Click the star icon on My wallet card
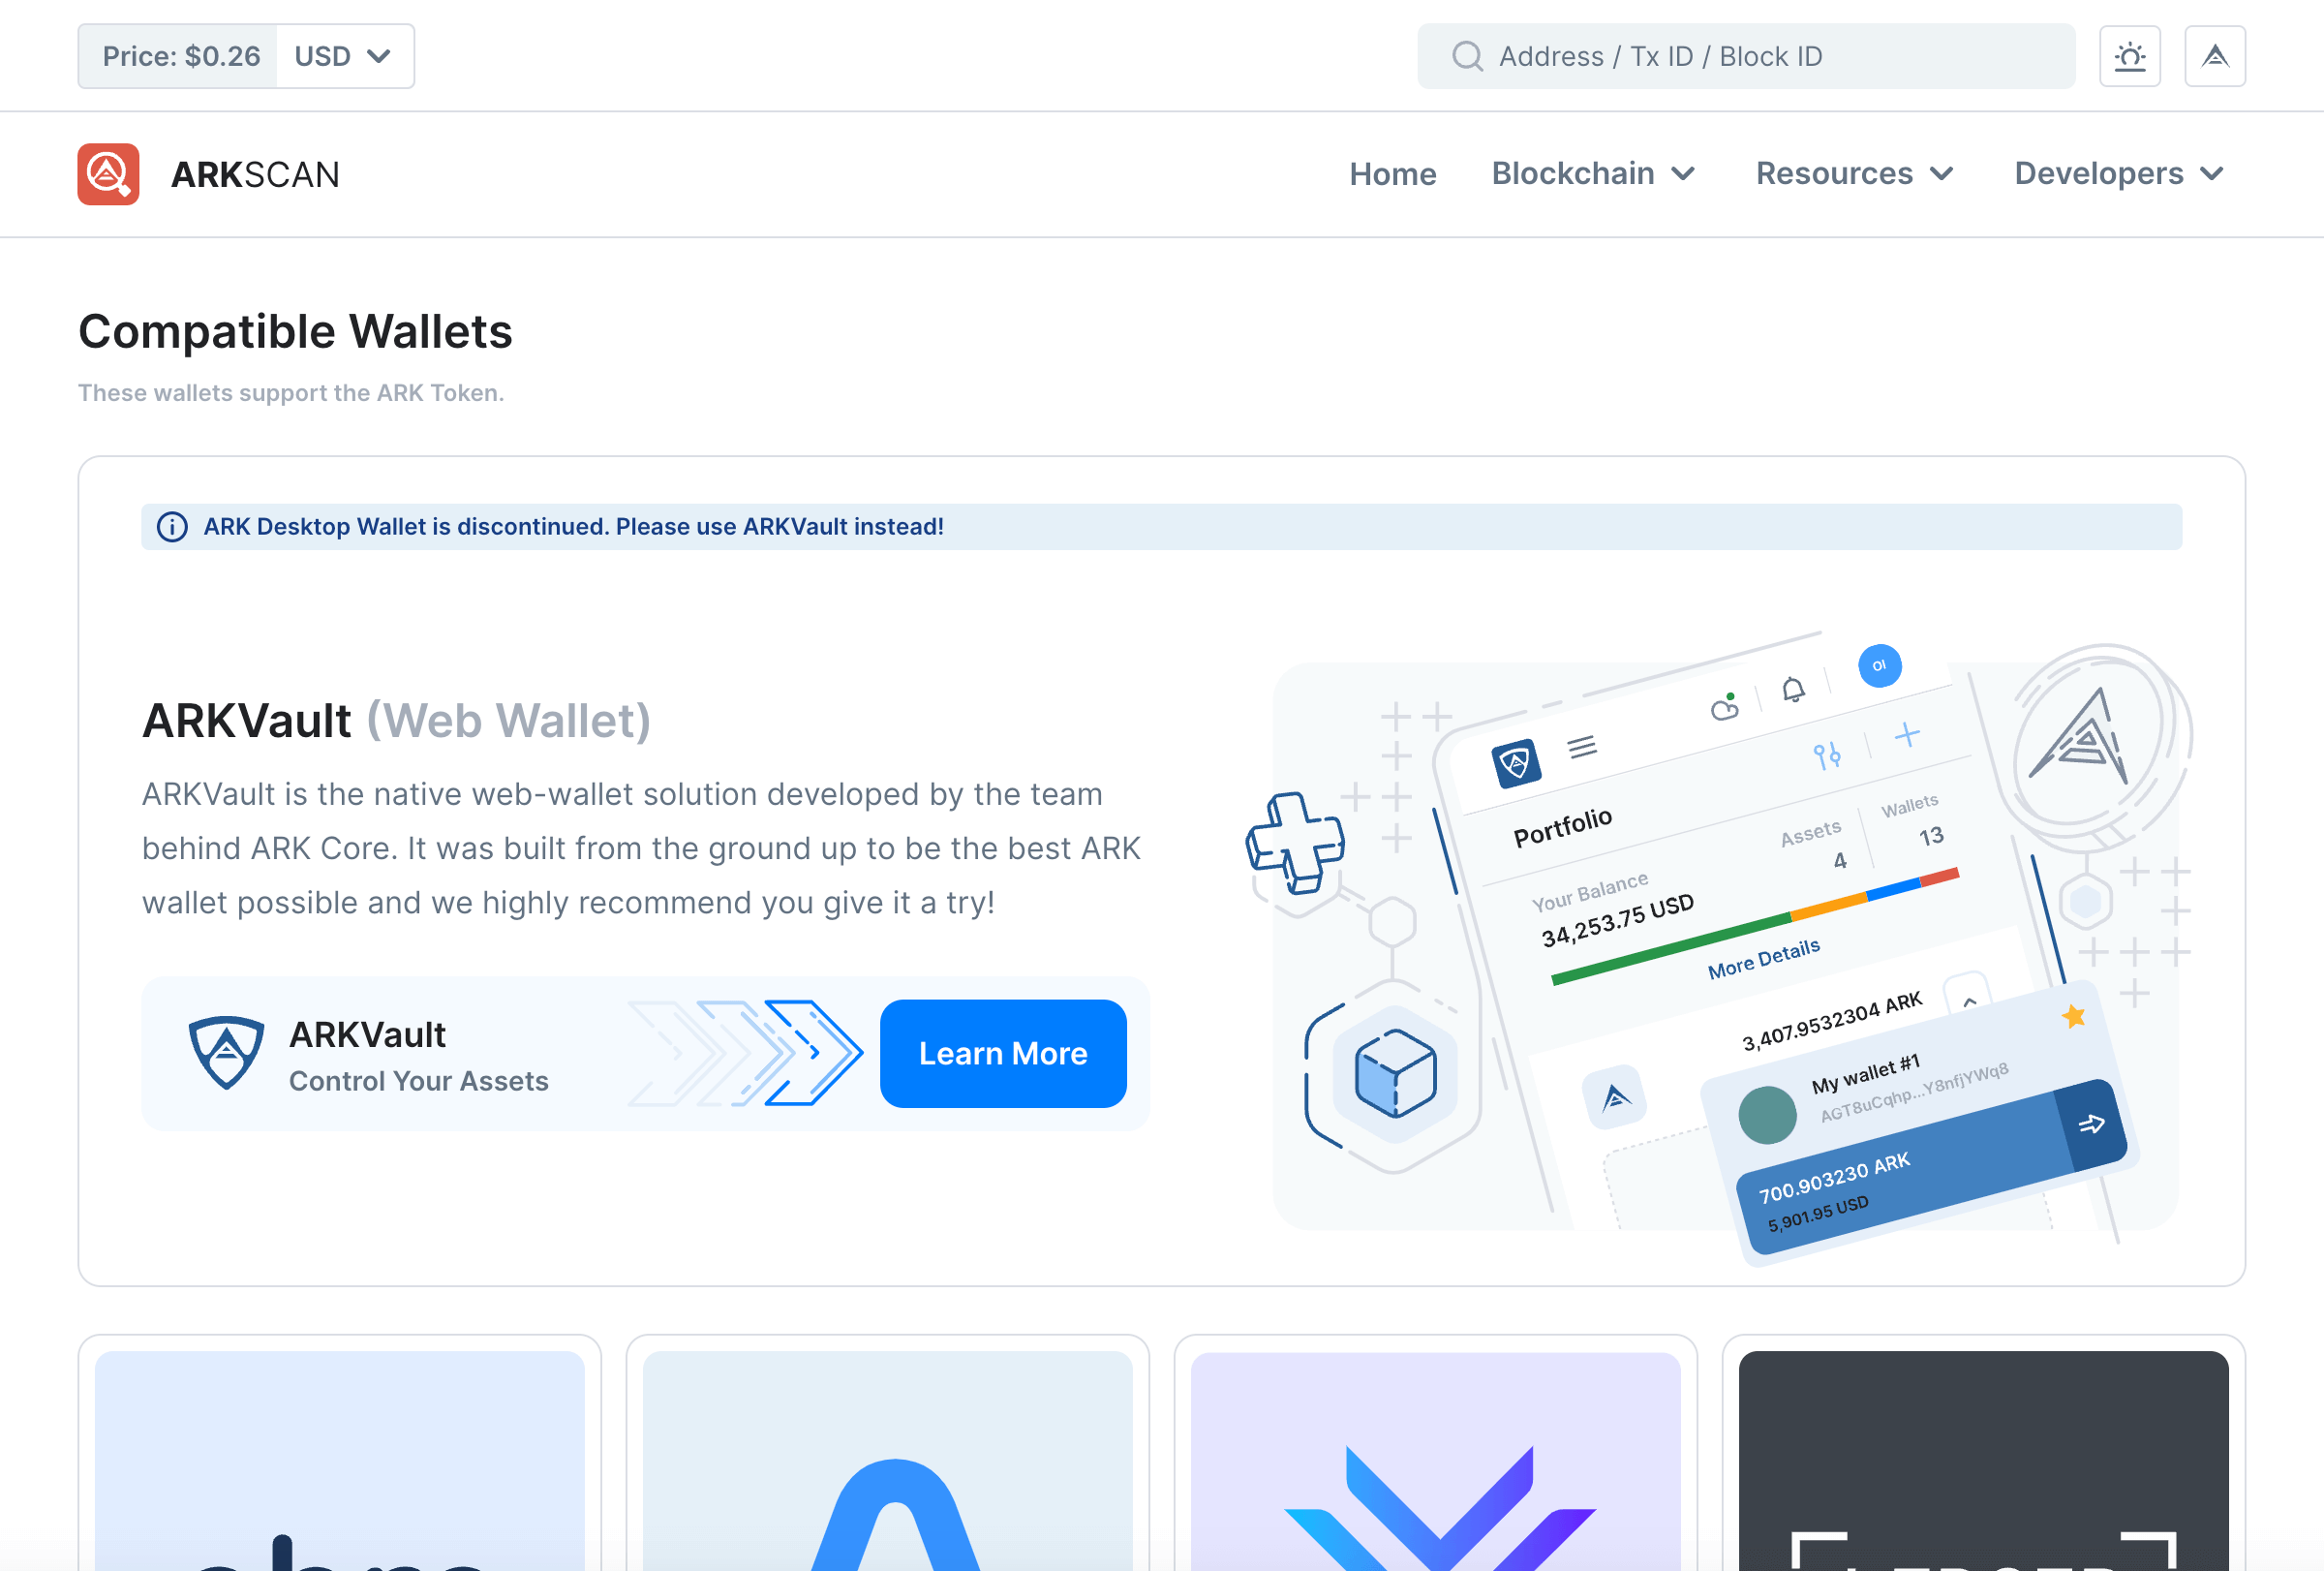Image resolution: width=2324 pixels, height=1571 pixels. tap(2073, 1017)
